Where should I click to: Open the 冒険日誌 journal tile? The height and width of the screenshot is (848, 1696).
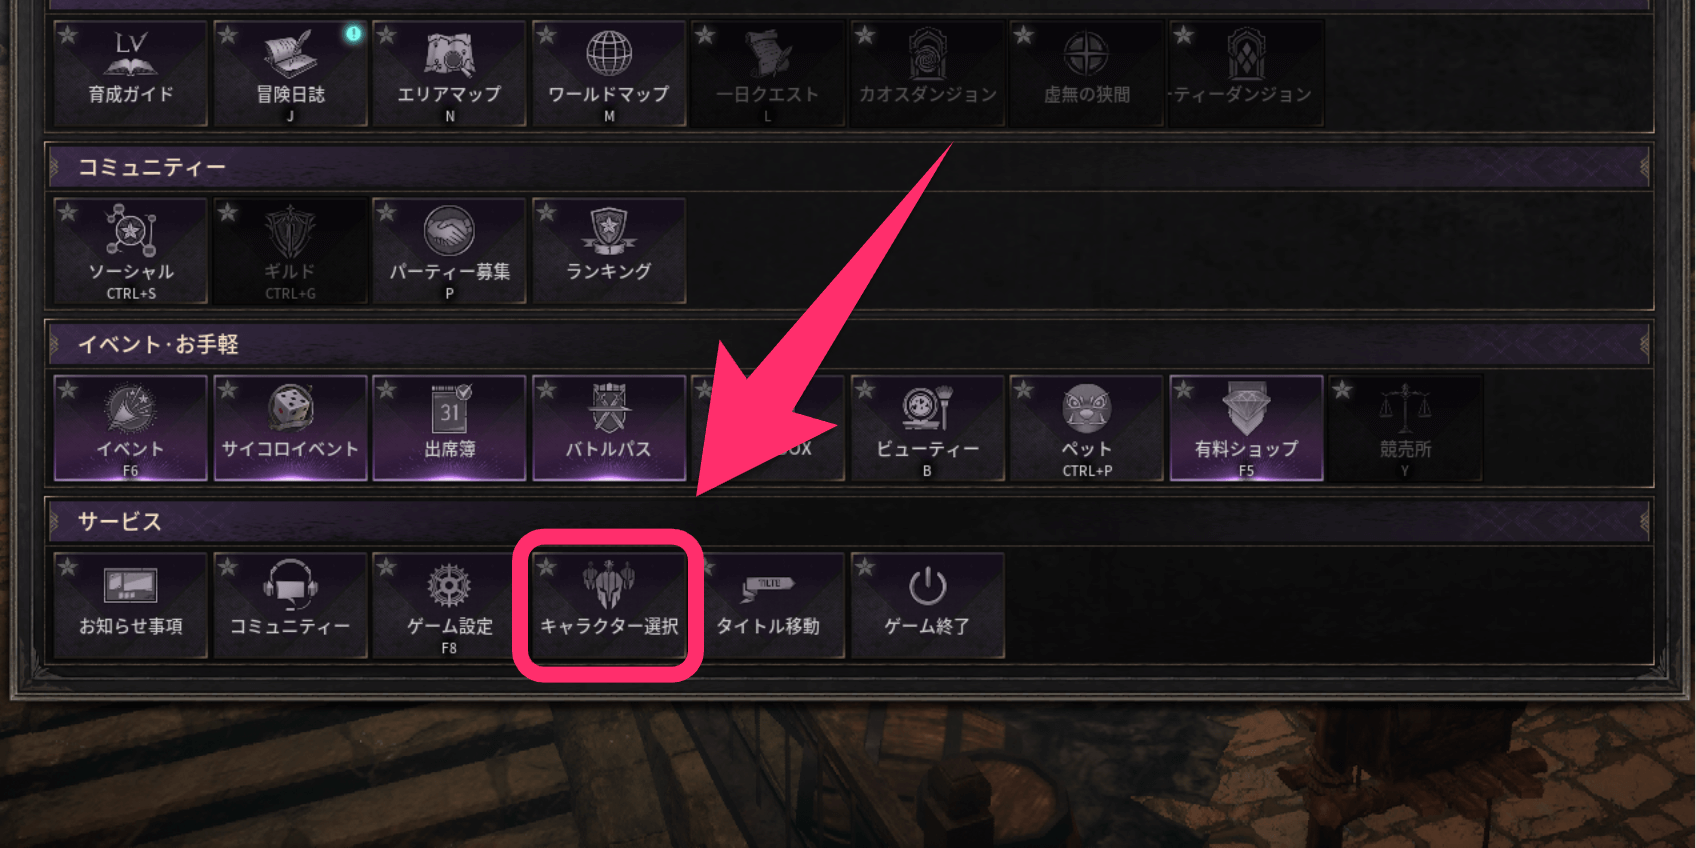point(290,73)
